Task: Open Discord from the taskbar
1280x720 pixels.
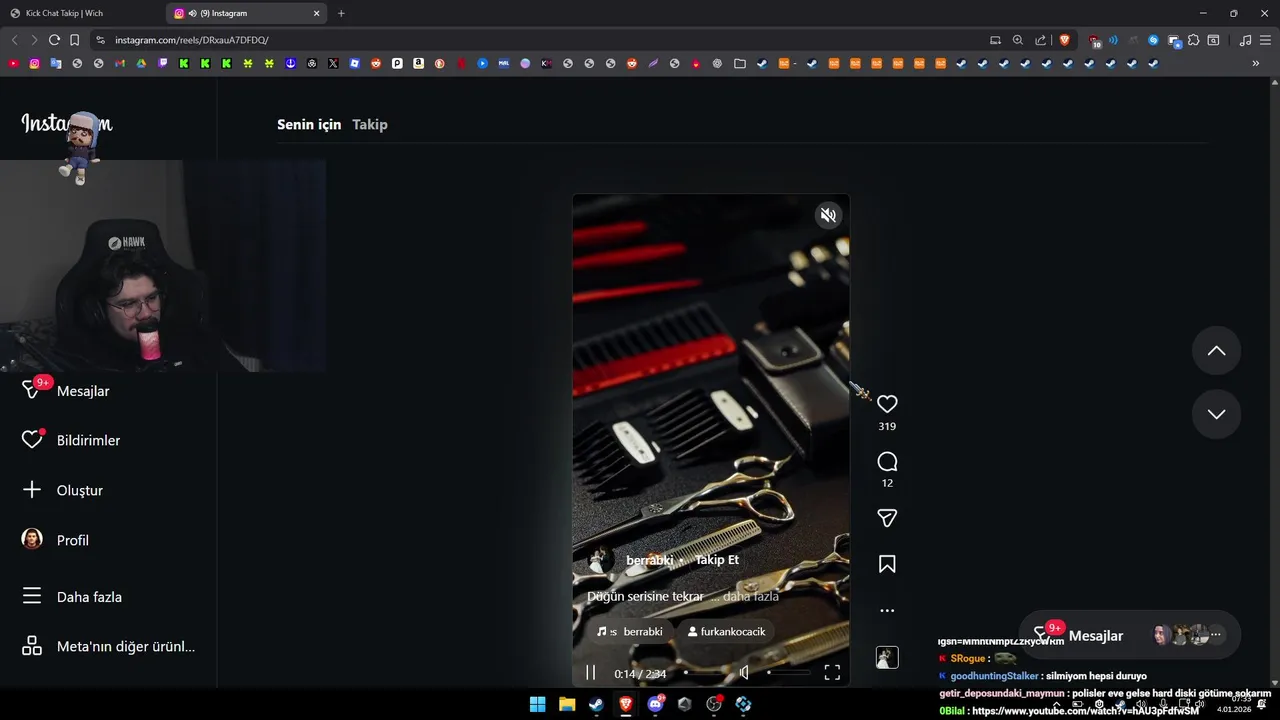Action: tap(655, 704)
